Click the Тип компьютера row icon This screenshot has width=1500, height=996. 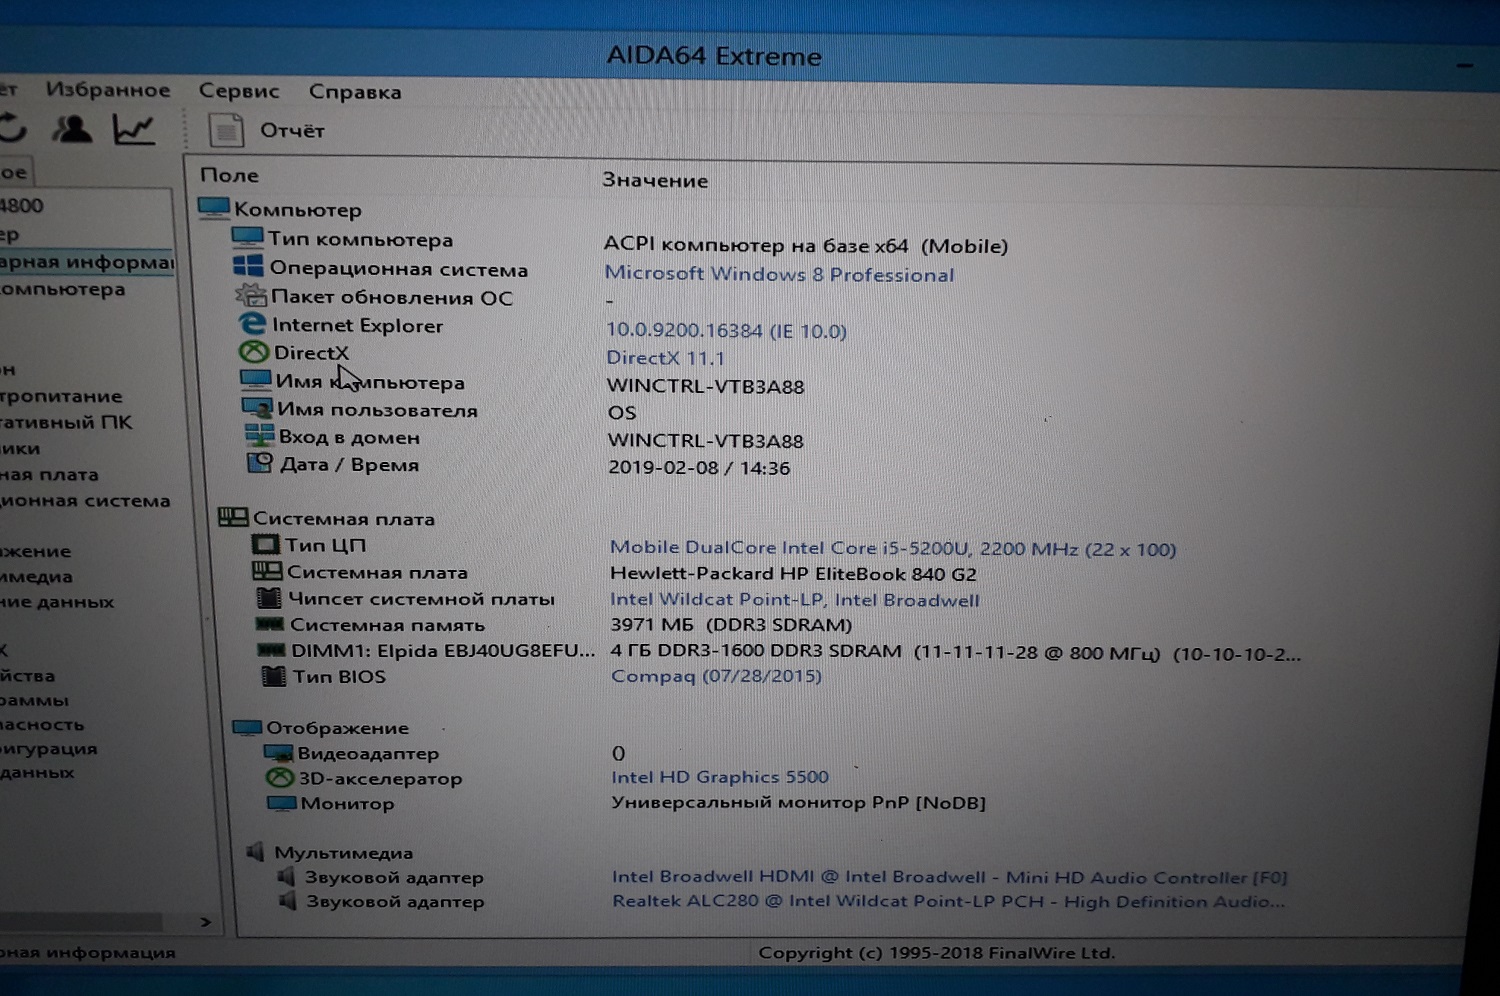pos(247,237)
